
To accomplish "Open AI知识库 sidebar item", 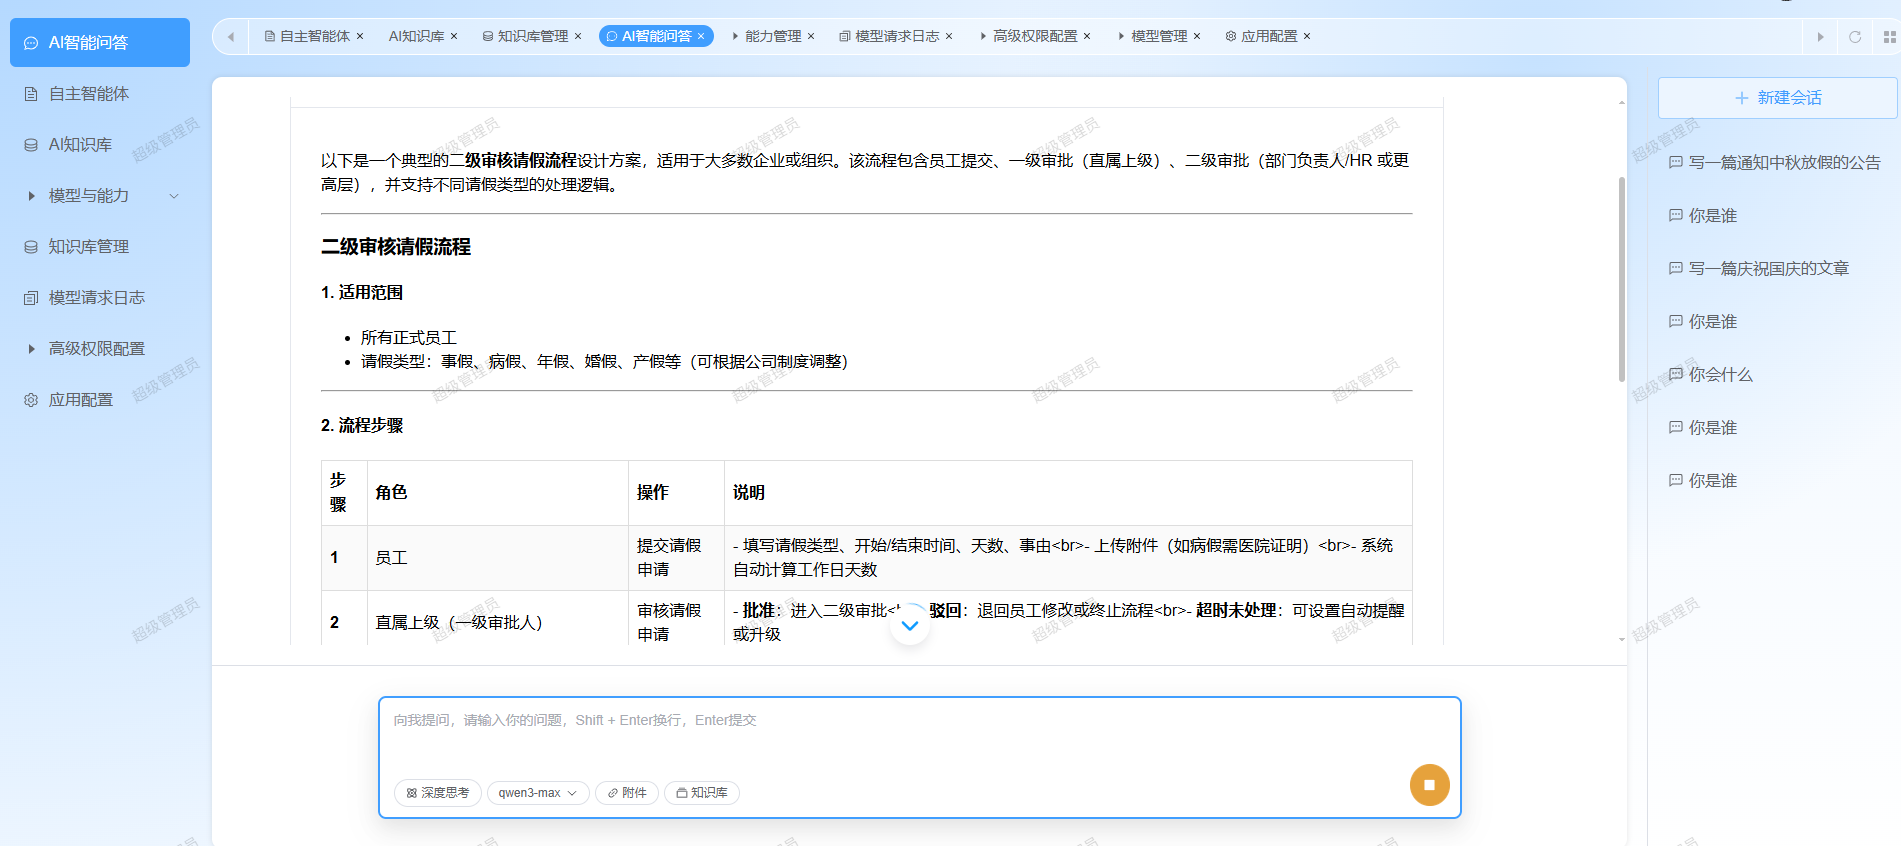I will pyautogui.click(x=100, y=145).
